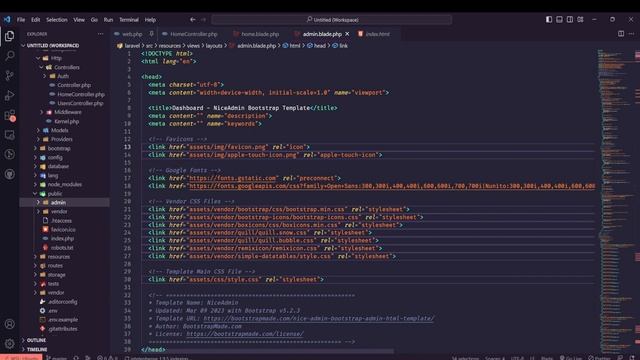Open robots.txt file in Explorer tree
This screenshot has width=640, height=360.
point(62,247)
